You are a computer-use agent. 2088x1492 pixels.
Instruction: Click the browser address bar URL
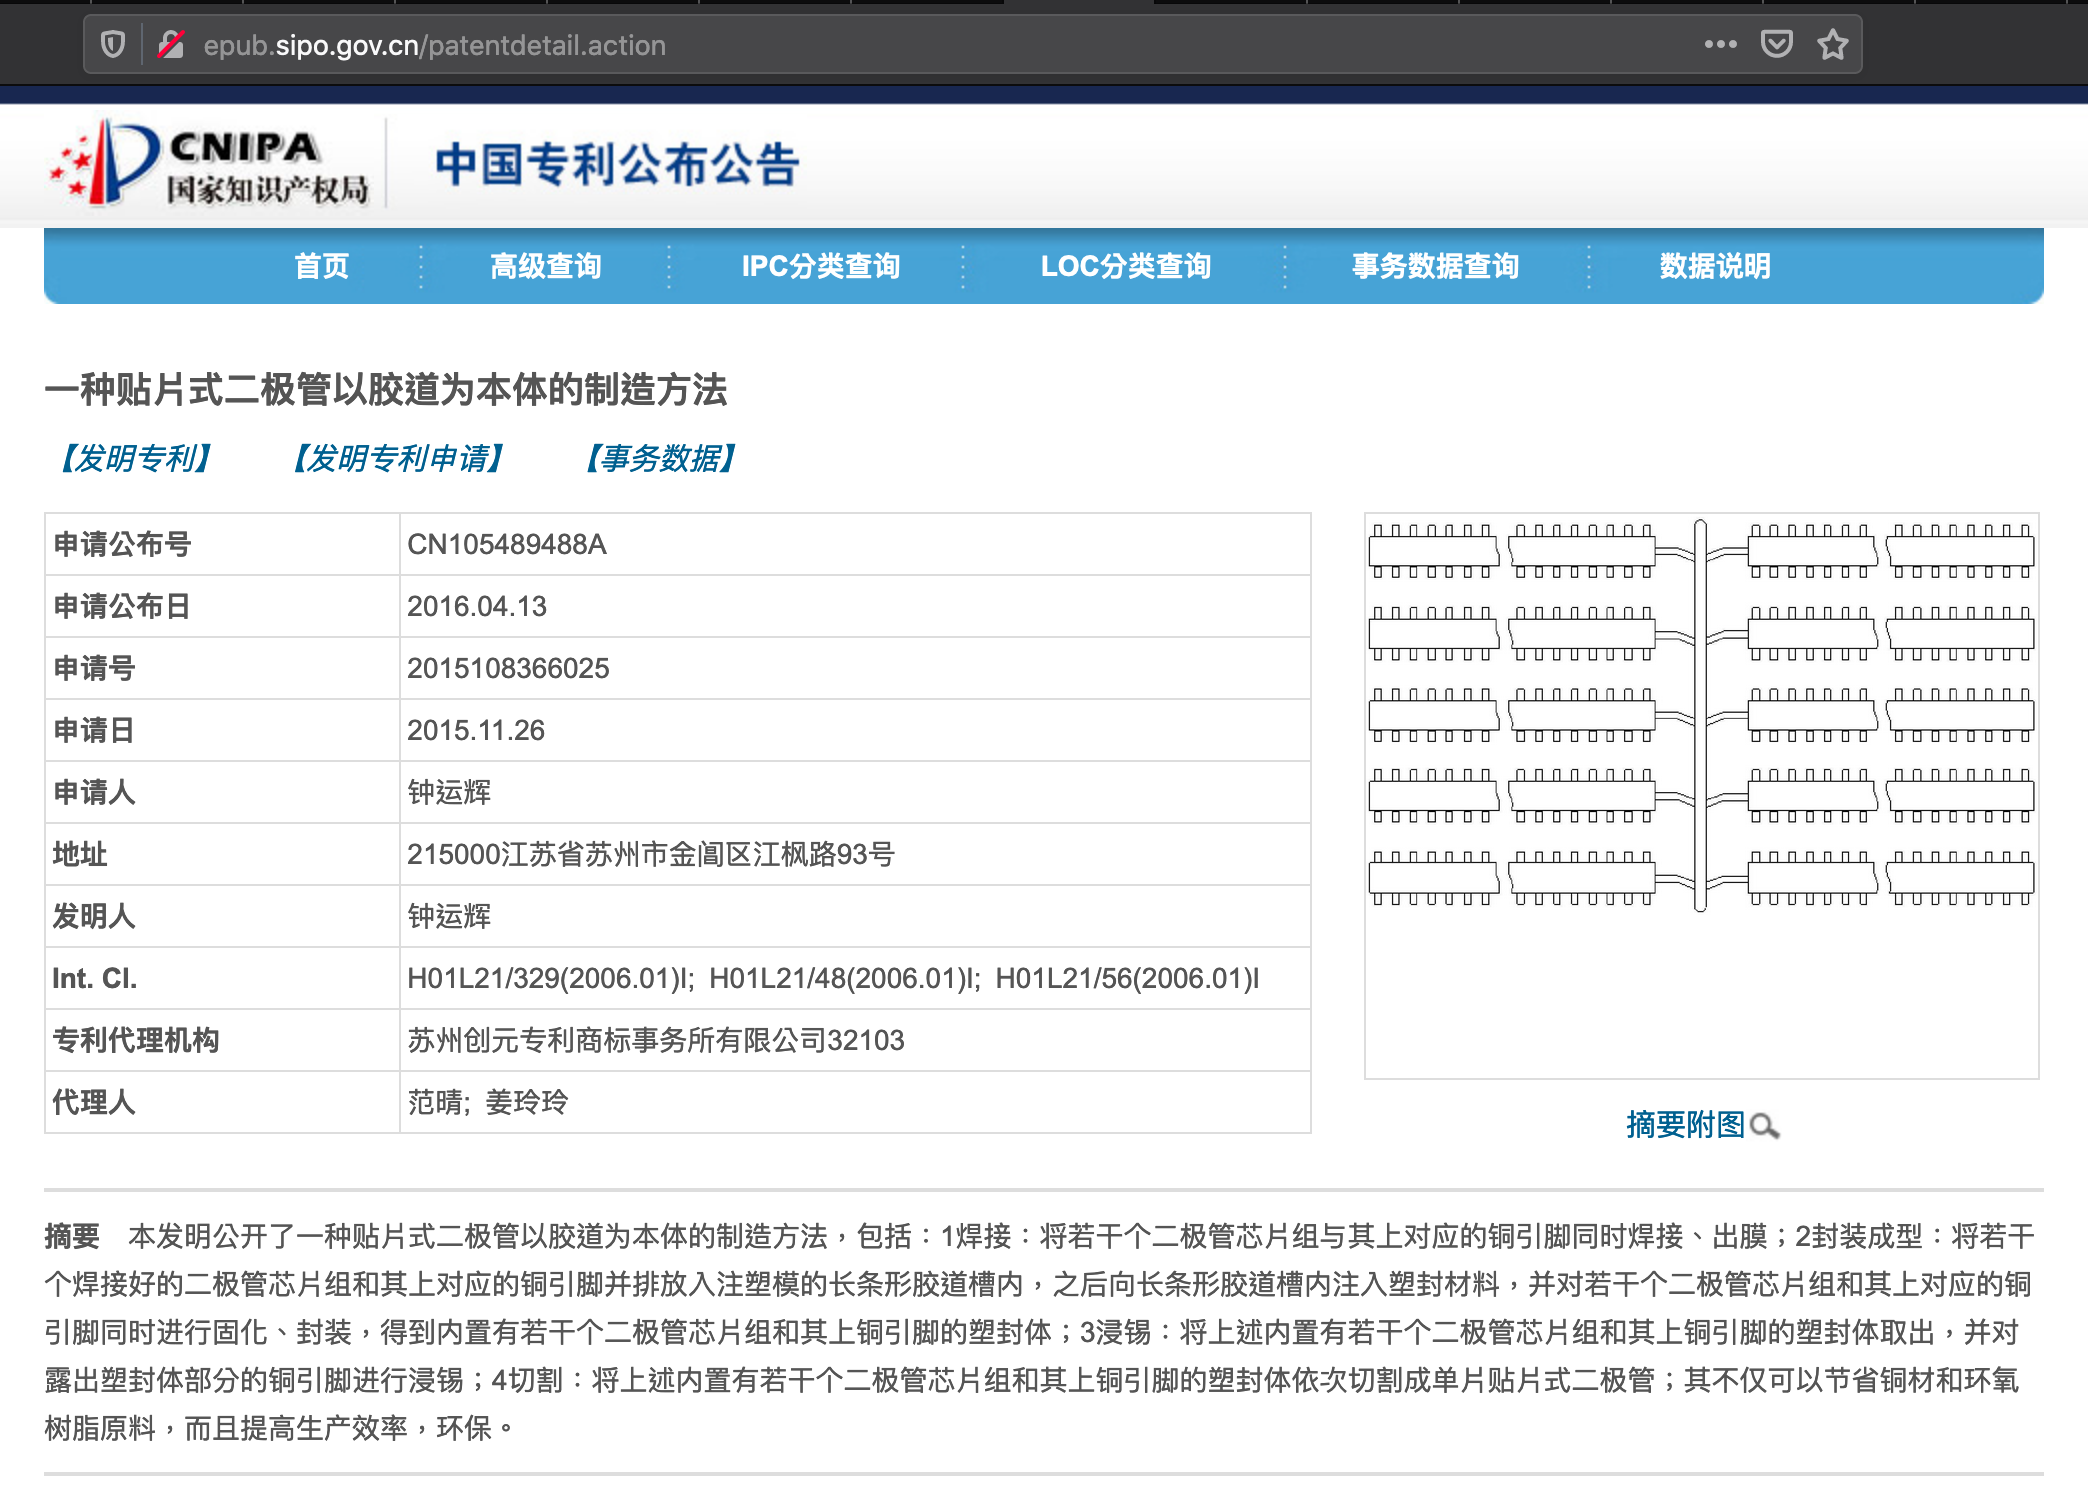point(434,45)
